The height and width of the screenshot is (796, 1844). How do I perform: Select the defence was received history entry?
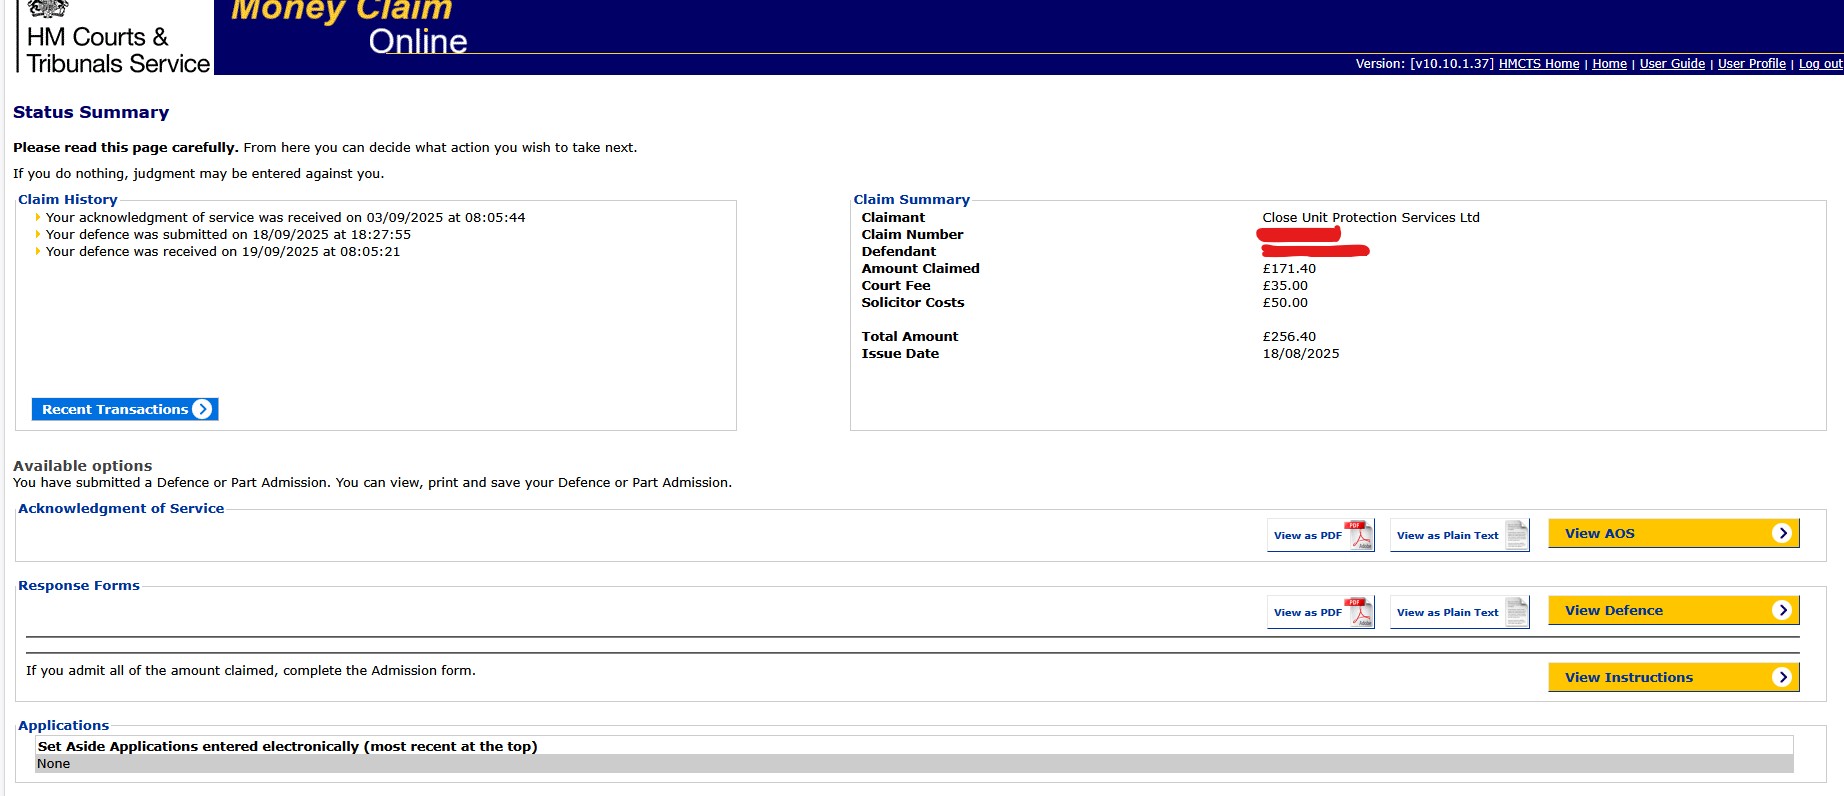223,251
